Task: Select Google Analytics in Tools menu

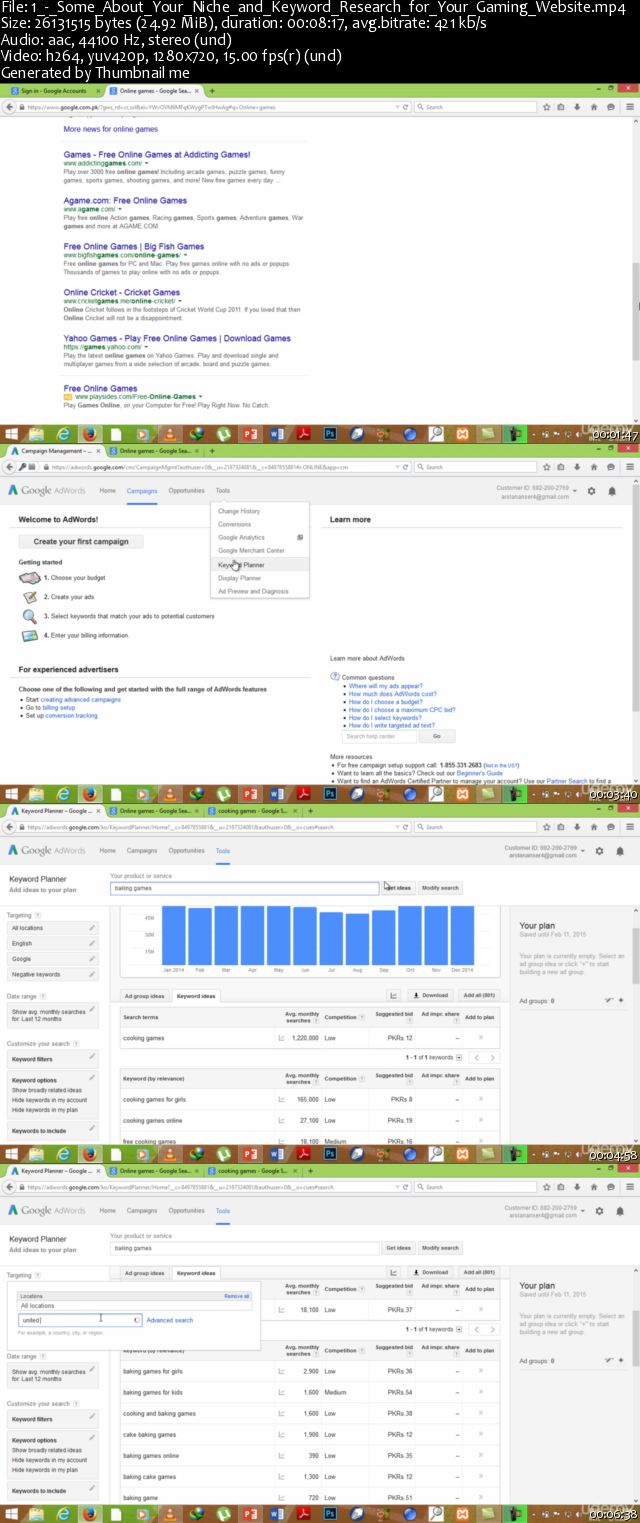Action: [x=241, y=538]
